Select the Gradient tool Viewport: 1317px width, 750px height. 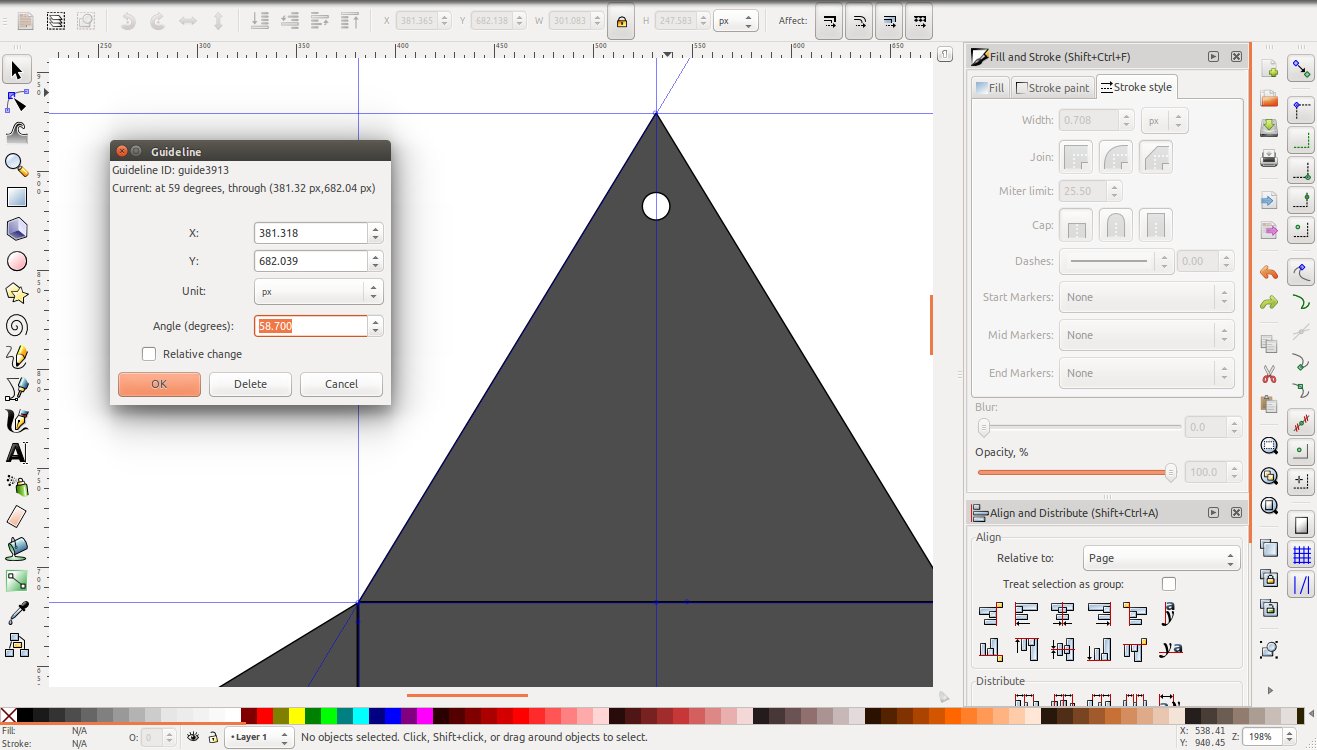pos(16,580)
